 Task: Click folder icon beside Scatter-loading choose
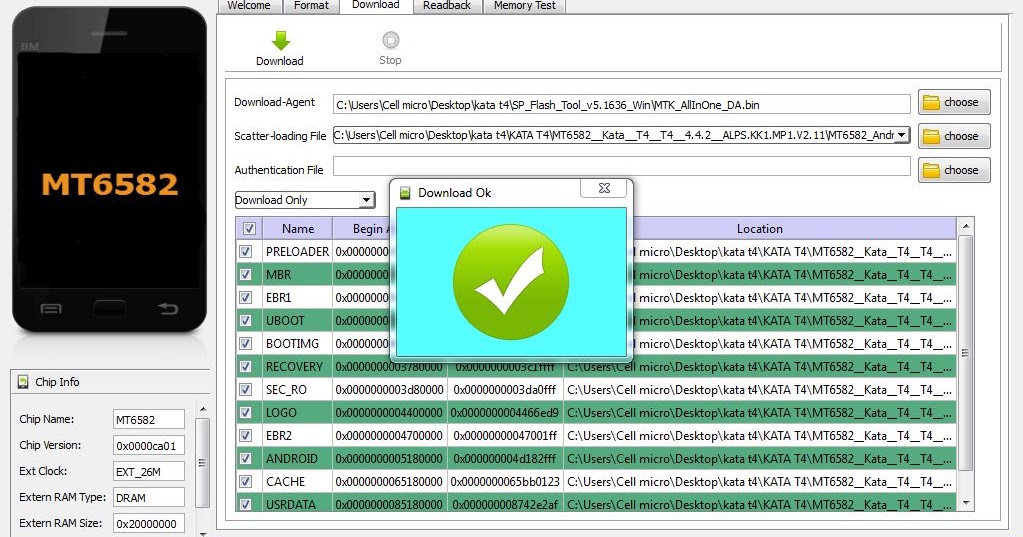[931, 136]
